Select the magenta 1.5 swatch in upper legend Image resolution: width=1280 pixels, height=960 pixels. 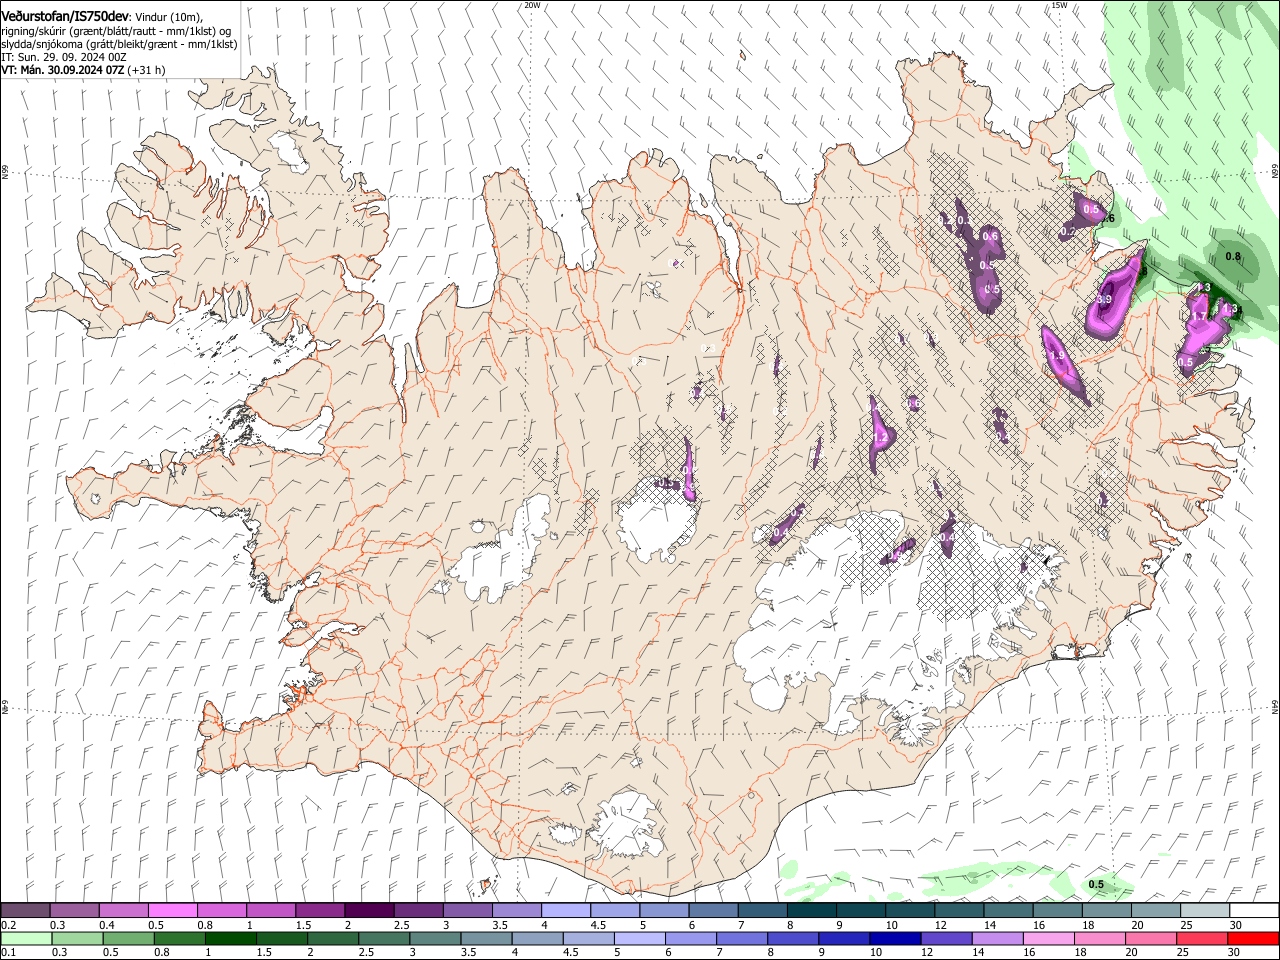pyautogui.click(x=319, y=910)
